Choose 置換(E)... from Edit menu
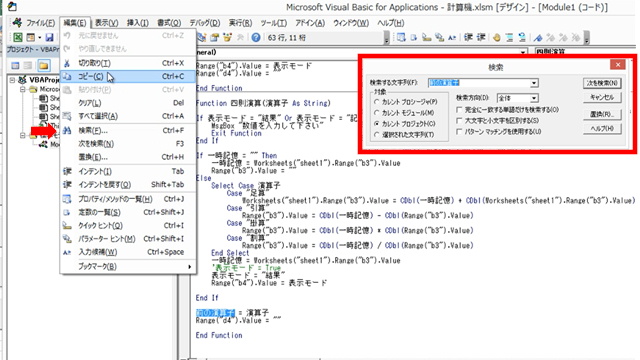The height and width of the screenshot is (360, 640). pos(128,157)
